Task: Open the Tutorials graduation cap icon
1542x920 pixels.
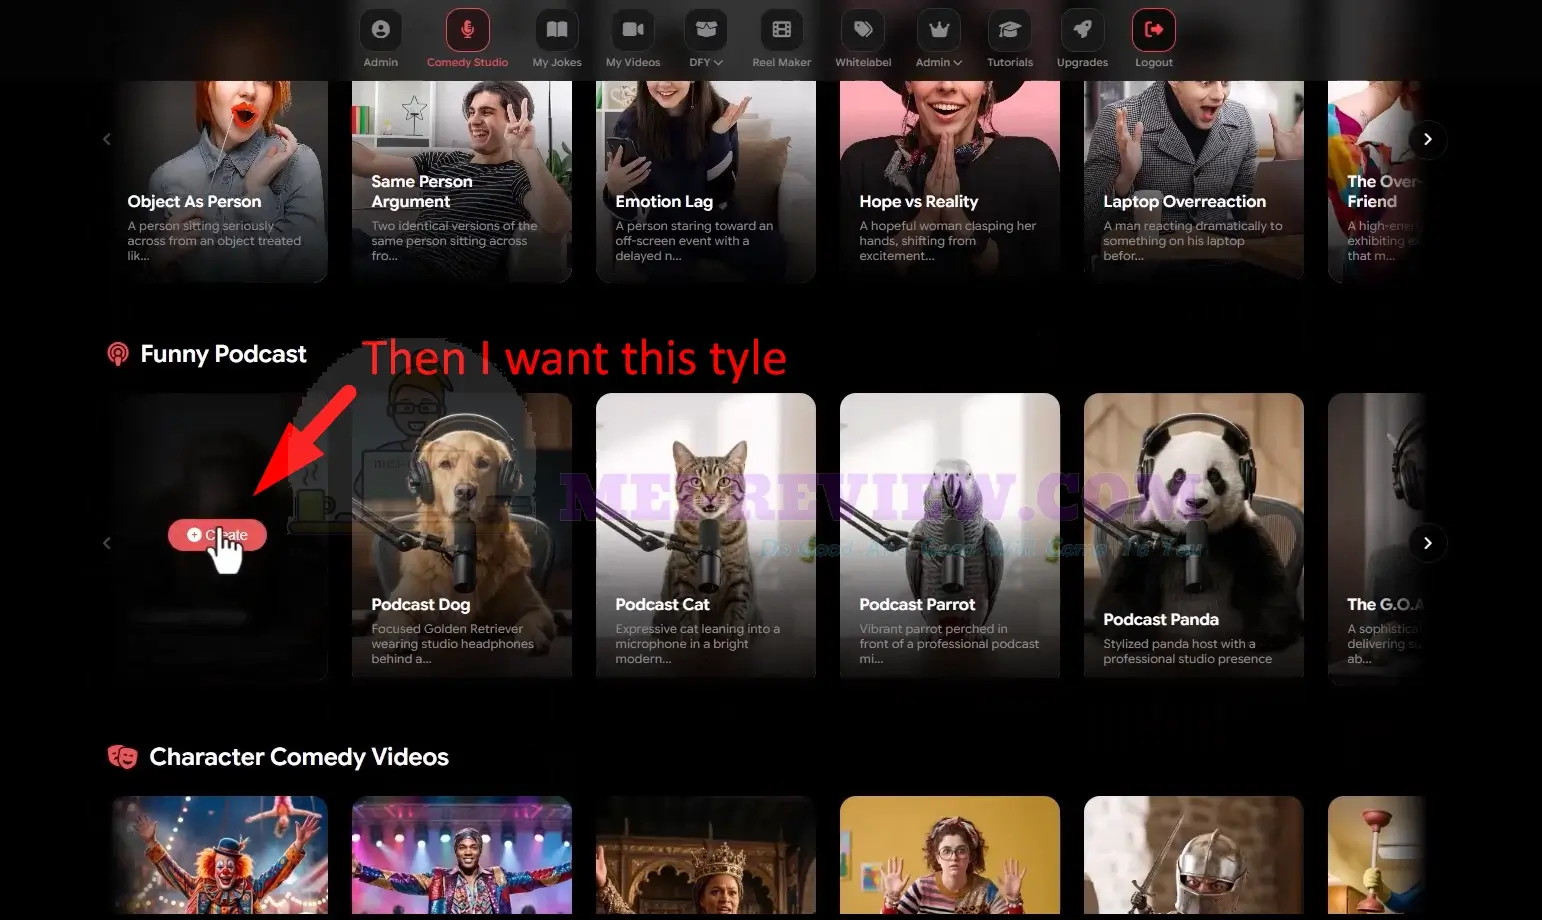Action: [x=1010, y=30]
